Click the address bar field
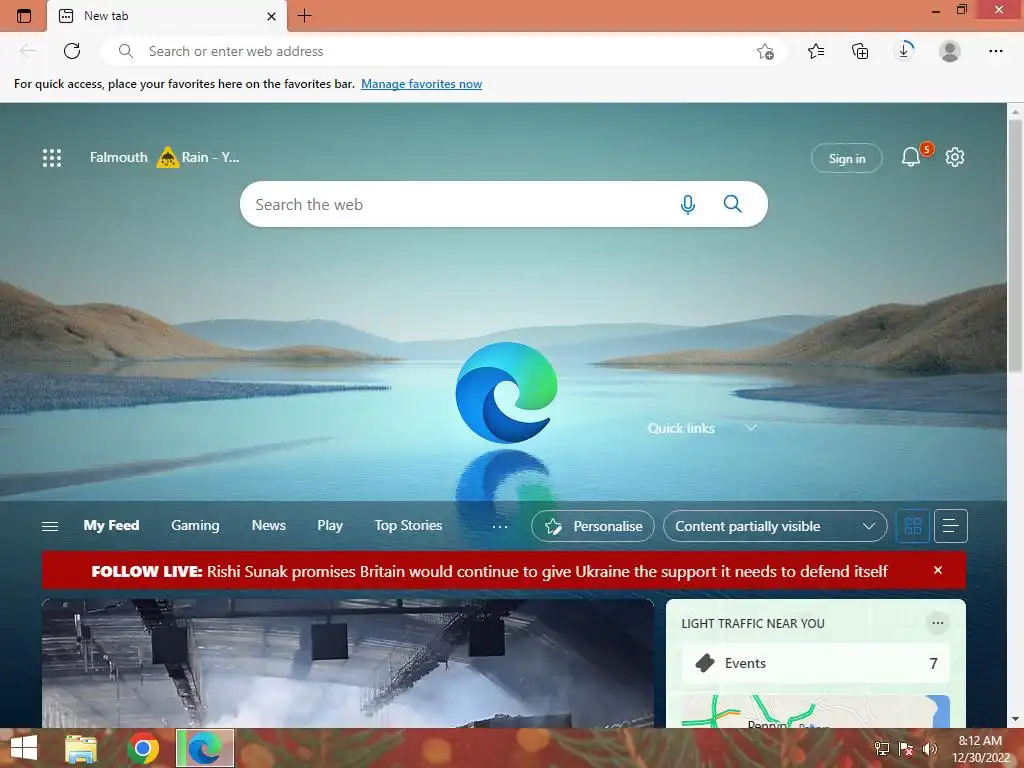 pyautogui.click(x=444, y=51)
